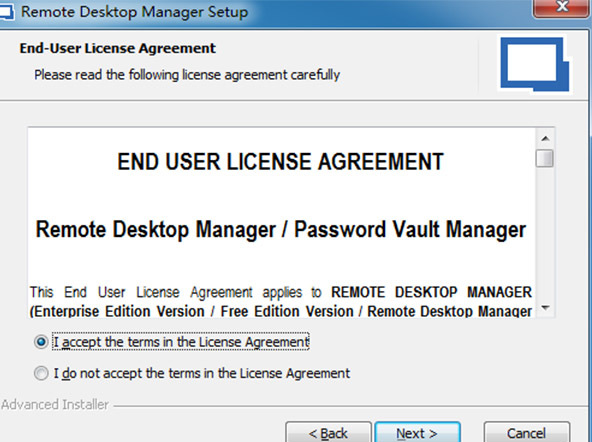This screenshot has width=592, height=442.
Task: Select the accept license terms radio button
Action: point(41,342)
